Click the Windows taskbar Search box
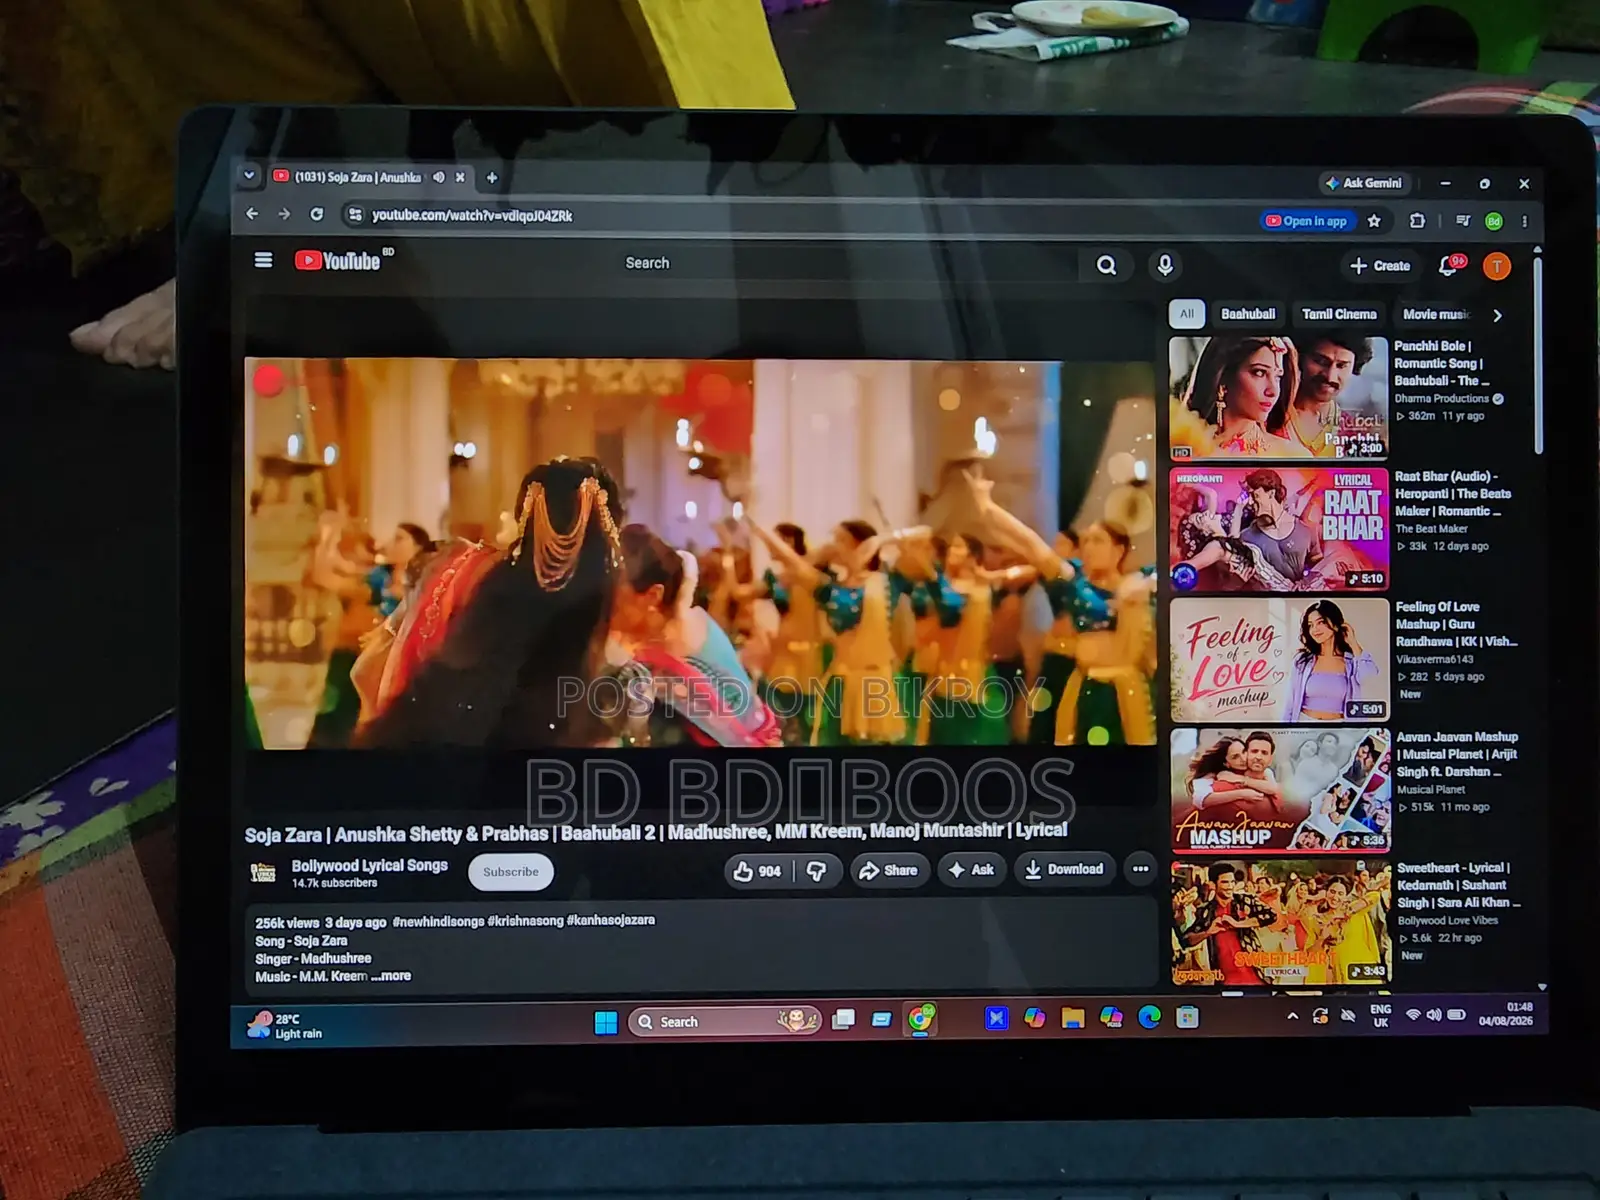 (724, 1021)
